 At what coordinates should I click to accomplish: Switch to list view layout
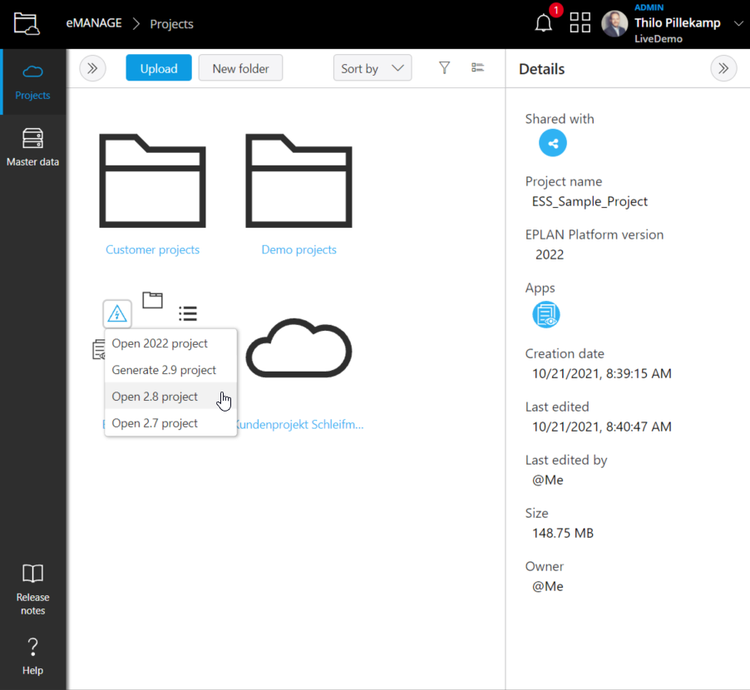click(478, 68)
